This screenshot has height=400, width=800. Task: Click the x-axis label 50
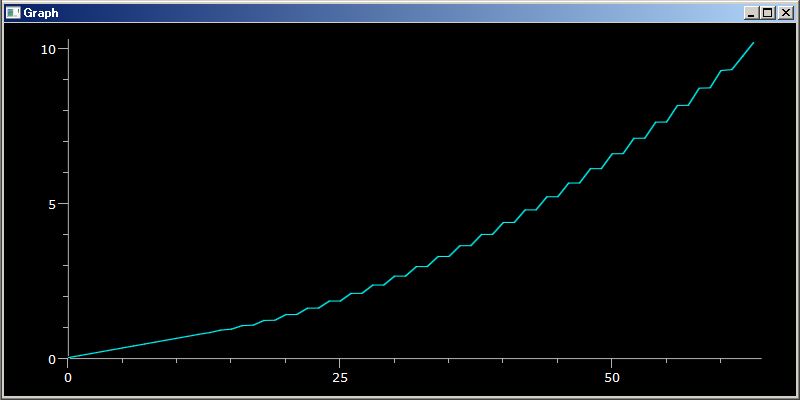pos(612,378)
